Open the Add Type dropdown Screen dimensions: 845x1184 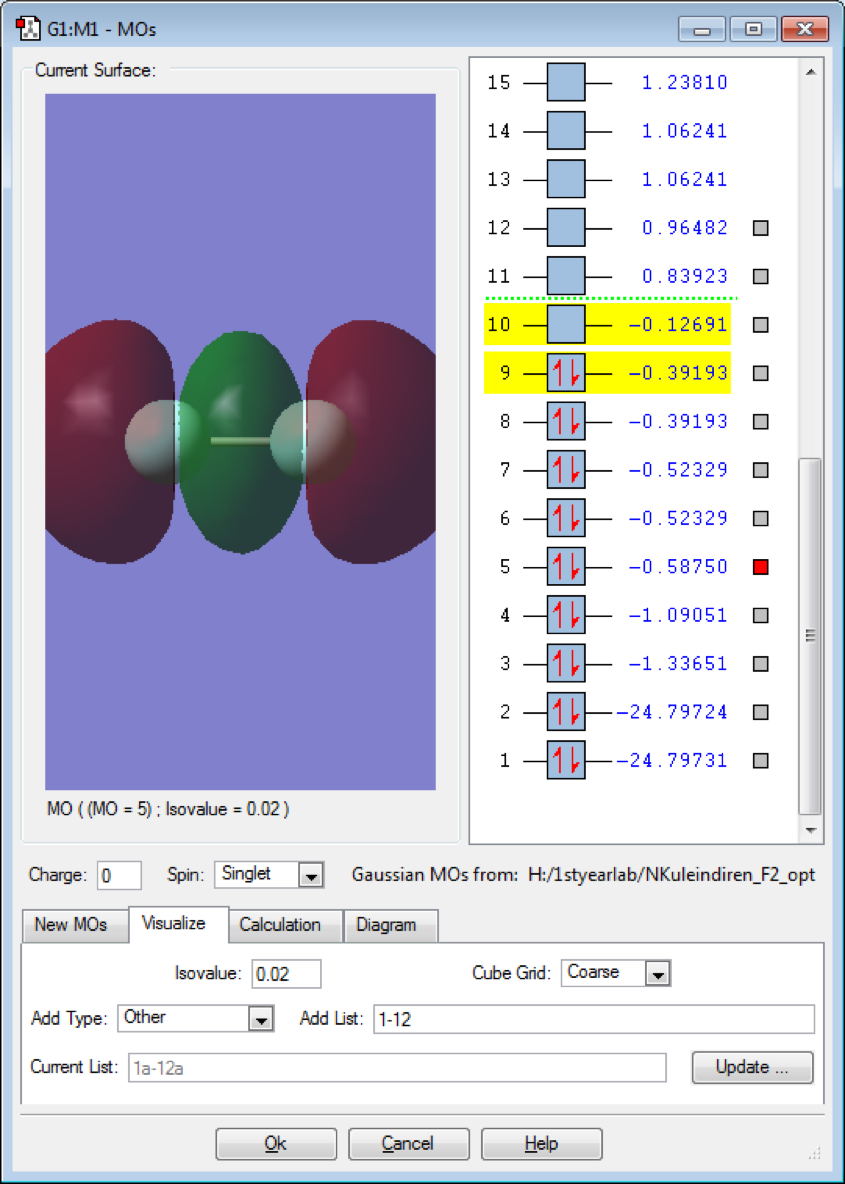260,1019
